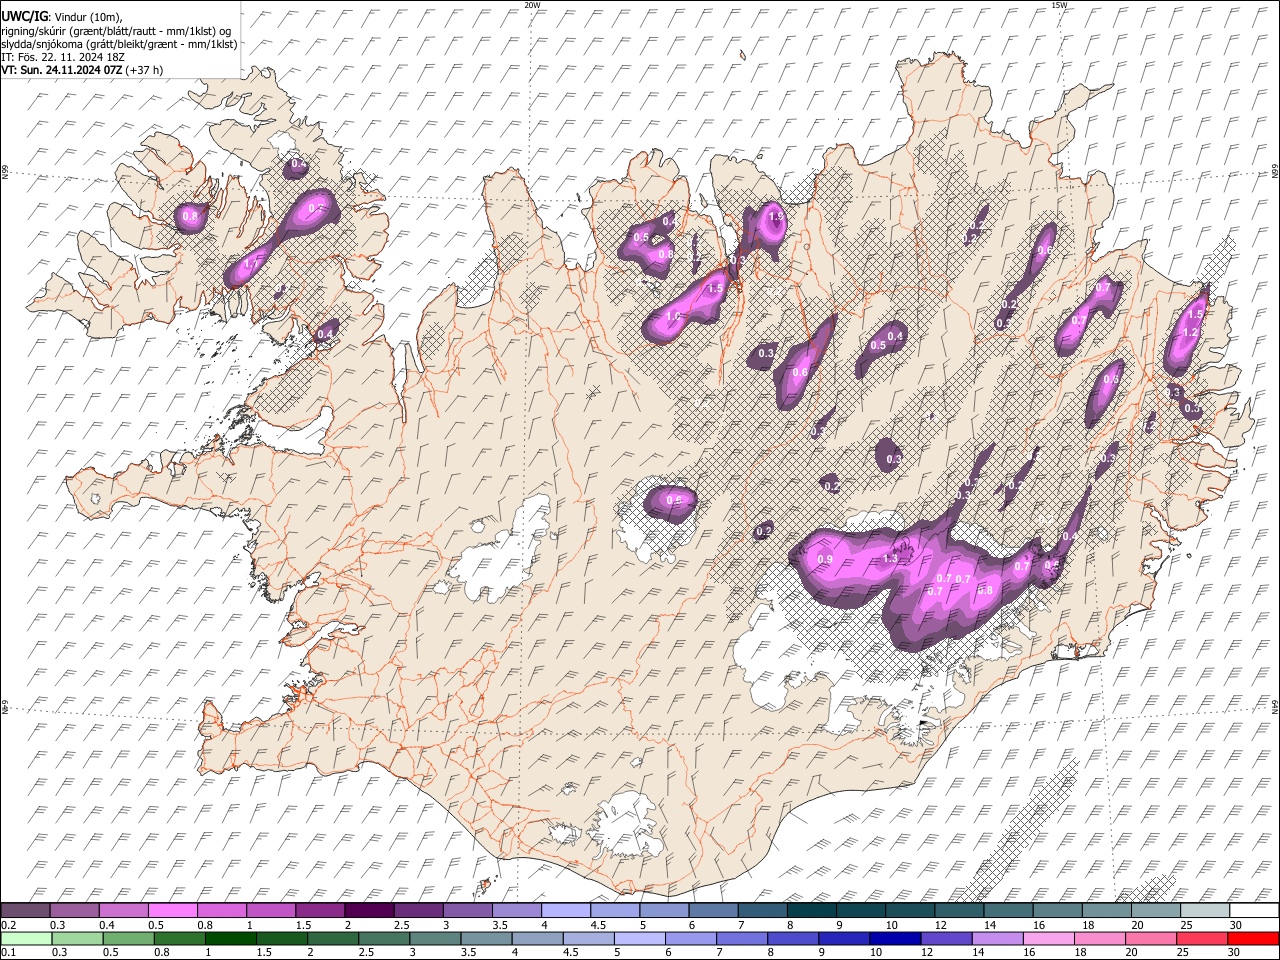
Task: Select the lower scale swatch between 0.3 and 0.5
Action: coord(76,938)
